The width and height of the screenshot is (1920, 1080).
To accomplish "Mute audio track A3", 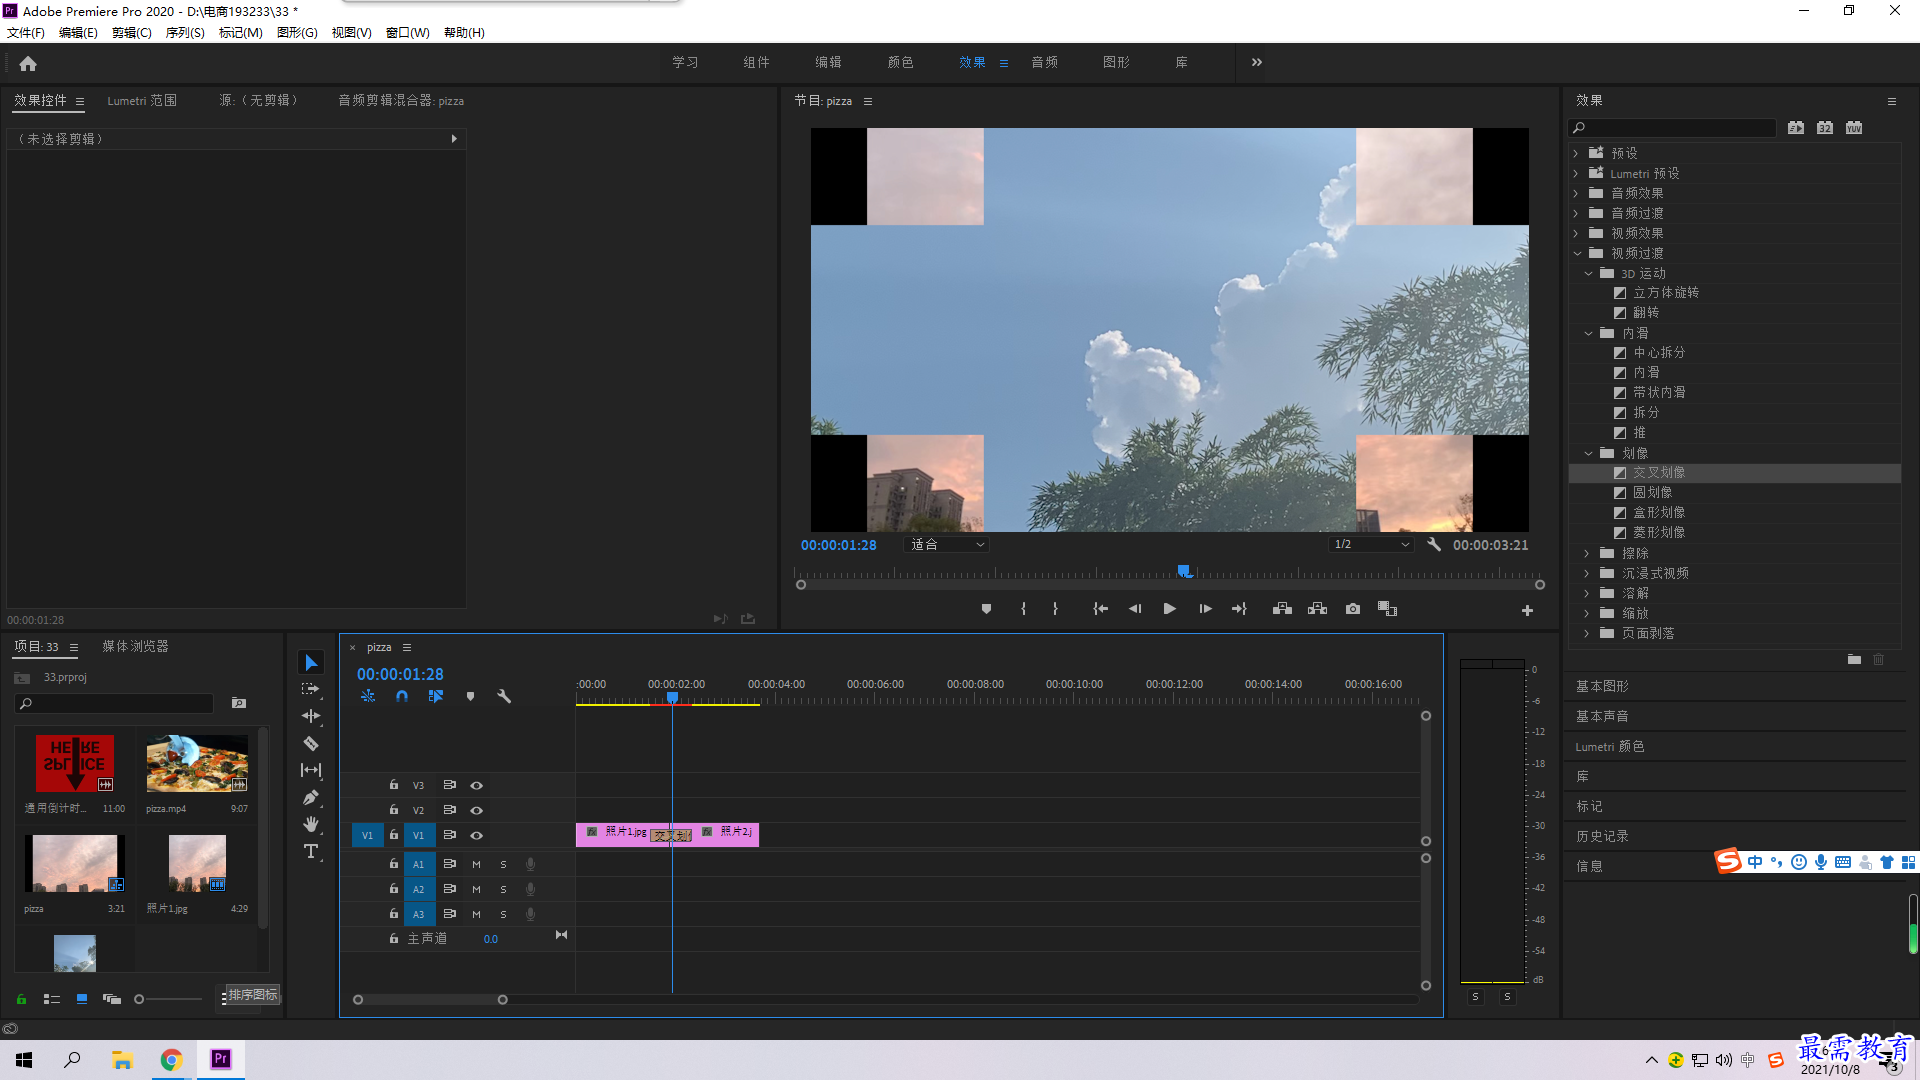I will coord(476,915).
